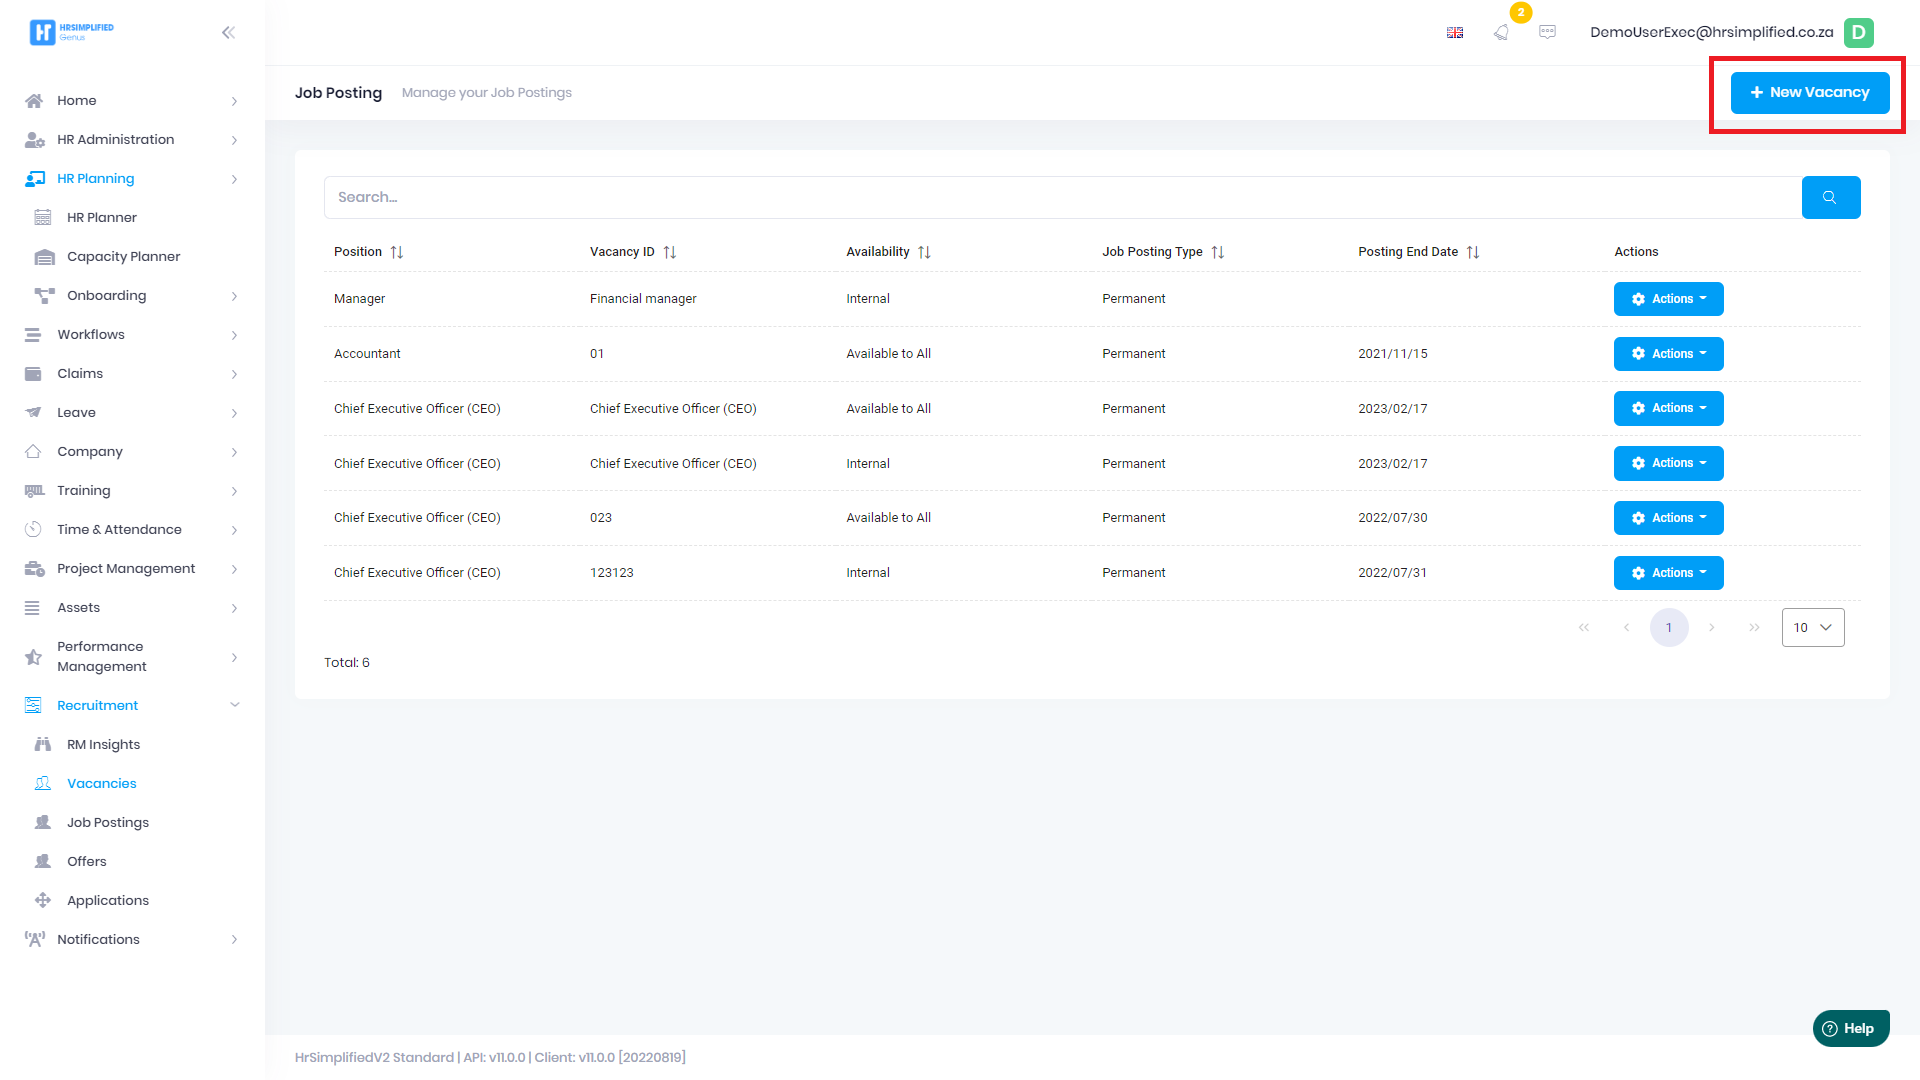Sort by Posting End Date arrows
1920x1080 pixels.
click(x=1473, y=252)
